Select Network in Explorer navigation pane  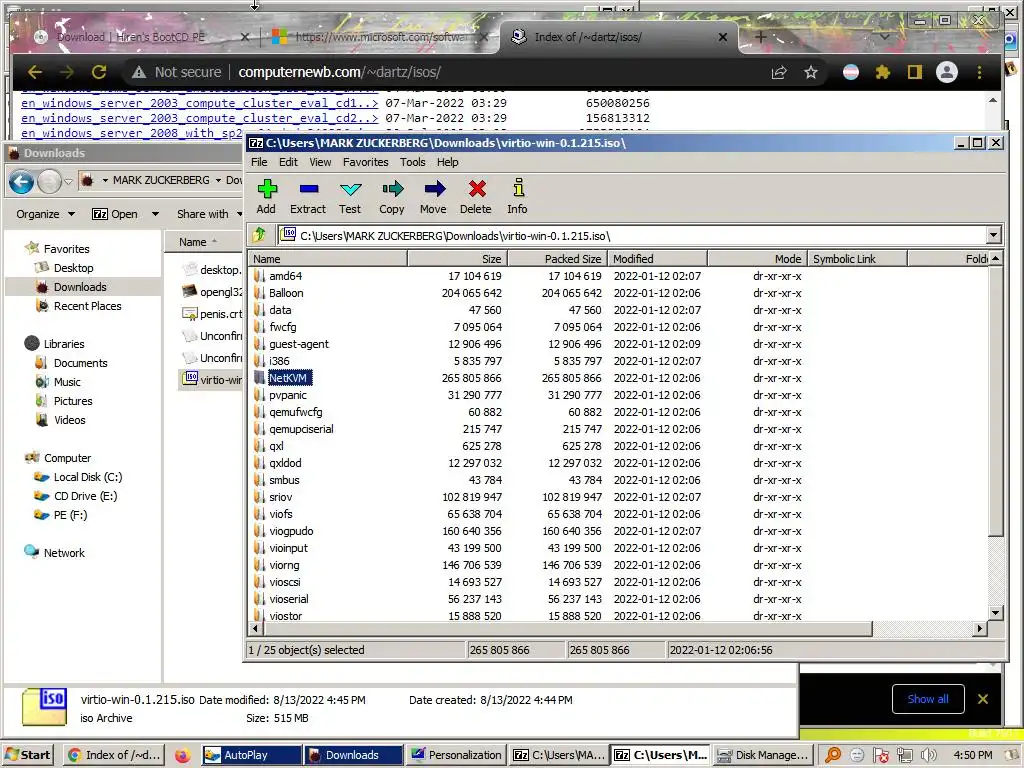(x=64, y=552)
